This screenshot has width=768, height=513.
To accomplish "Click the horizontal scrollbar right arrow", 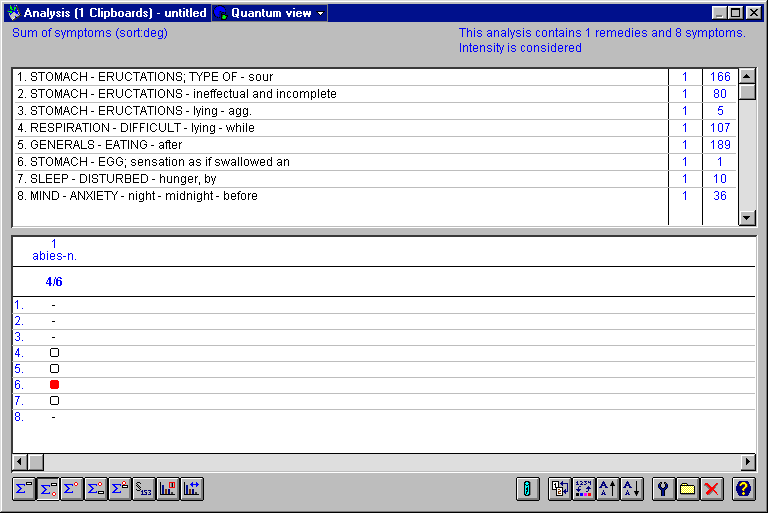I will point(747,462).
